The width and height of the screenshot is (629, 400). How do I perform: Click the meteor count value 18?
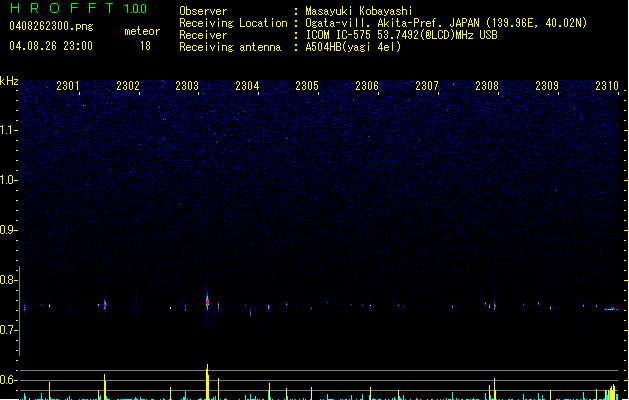[145, 46]
